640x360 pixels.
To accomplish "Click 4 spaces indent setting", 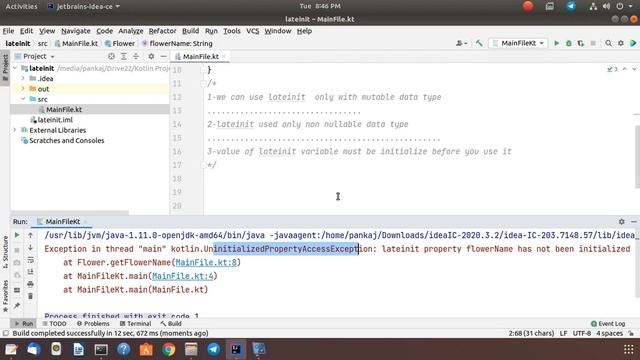I will click(609, 333).
